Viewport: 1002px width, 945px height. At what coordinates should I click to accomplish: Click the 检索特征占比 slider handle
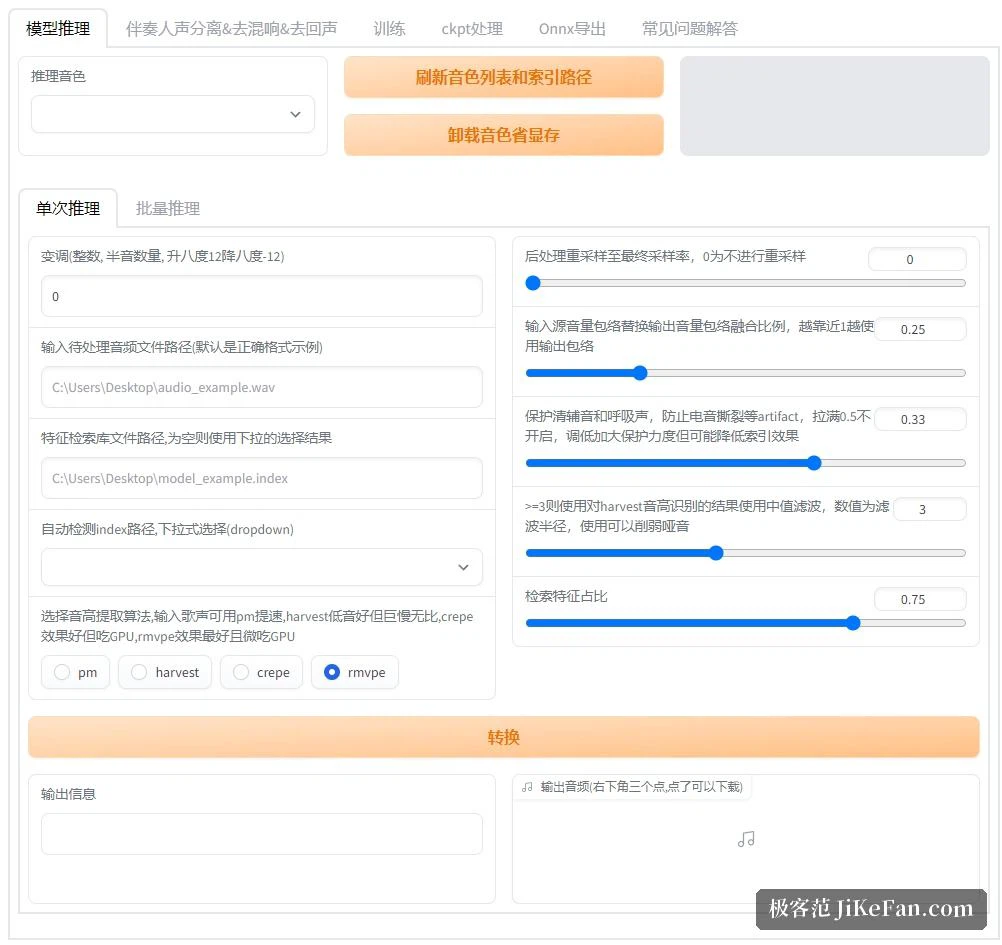click(x=853, y=623)
